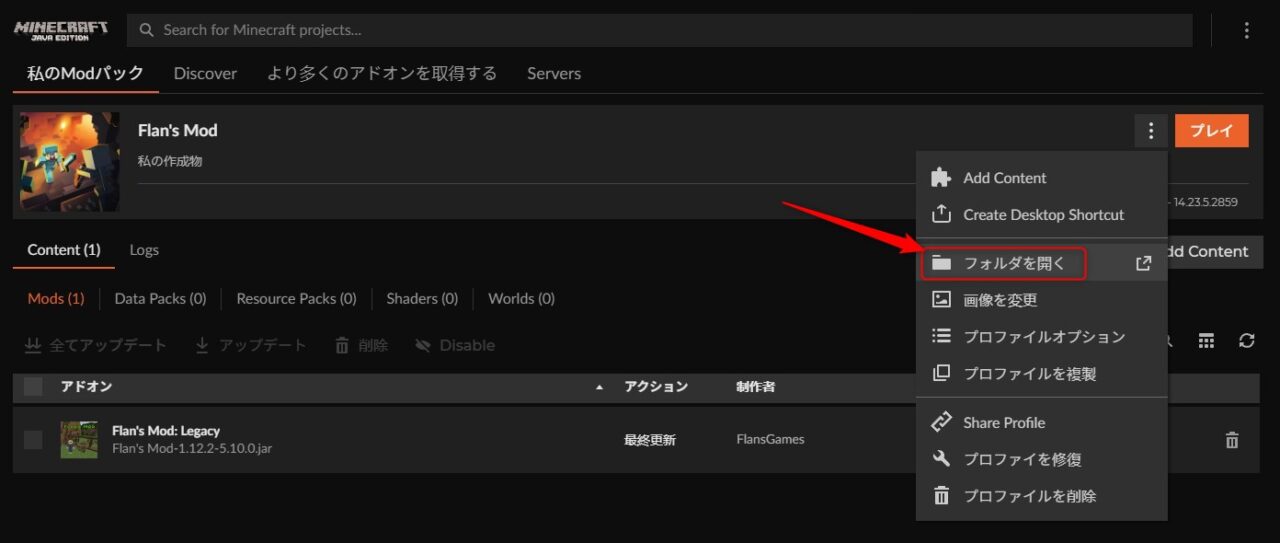The width and height of the screenshot is (1280, 543).
Task: Sort by the アドオン column header
Action: (86, 387)
